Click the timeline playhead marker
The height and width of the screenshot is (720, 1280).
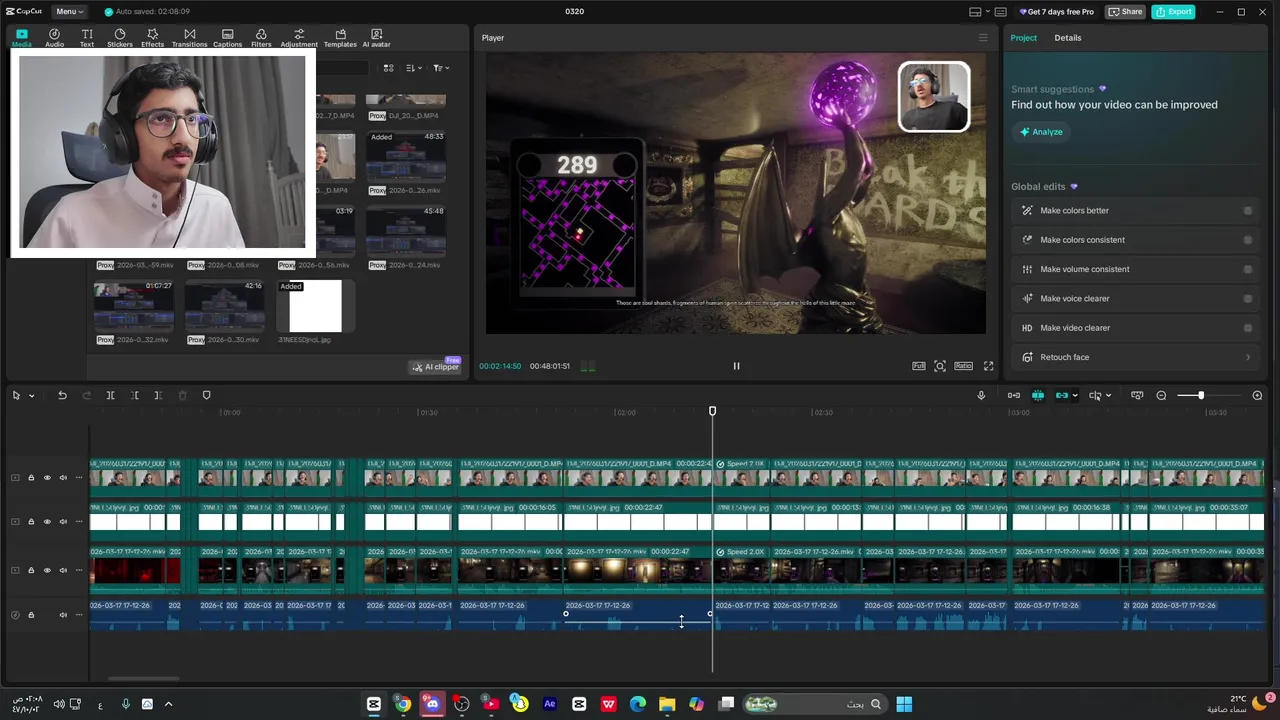point(712,411)
